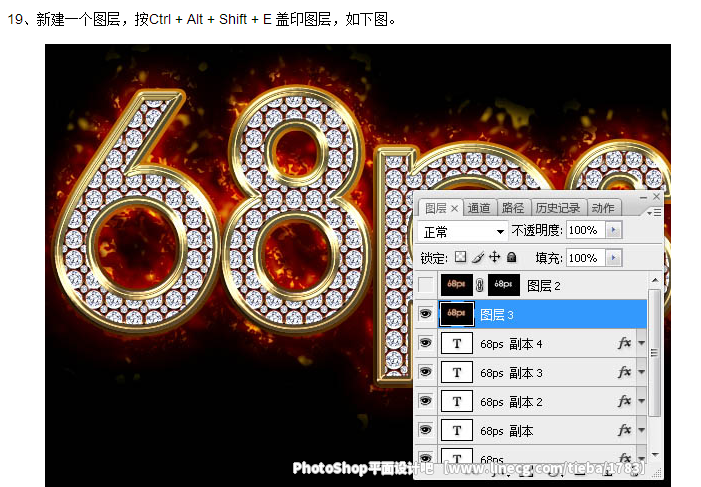Switch to the 通道 tab

coord(479,208)
